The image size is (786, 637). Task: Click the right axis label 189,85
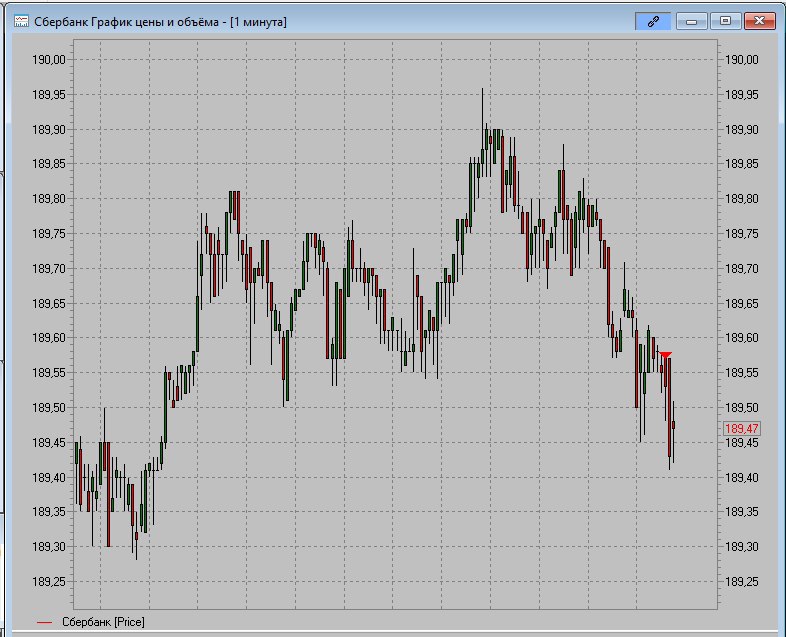point(742,164)
